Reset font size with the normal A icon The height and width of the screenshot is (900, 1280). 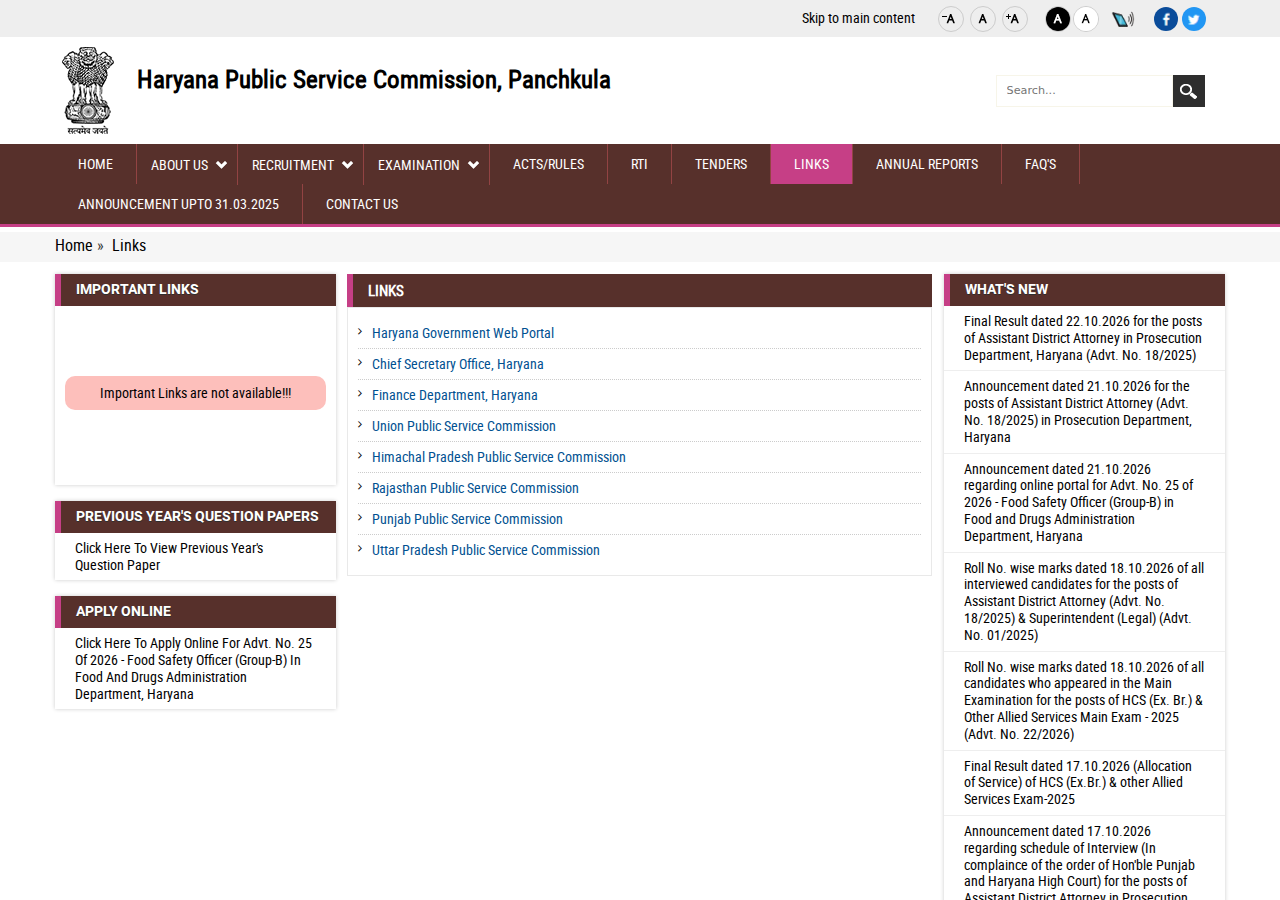pos(983,19)
